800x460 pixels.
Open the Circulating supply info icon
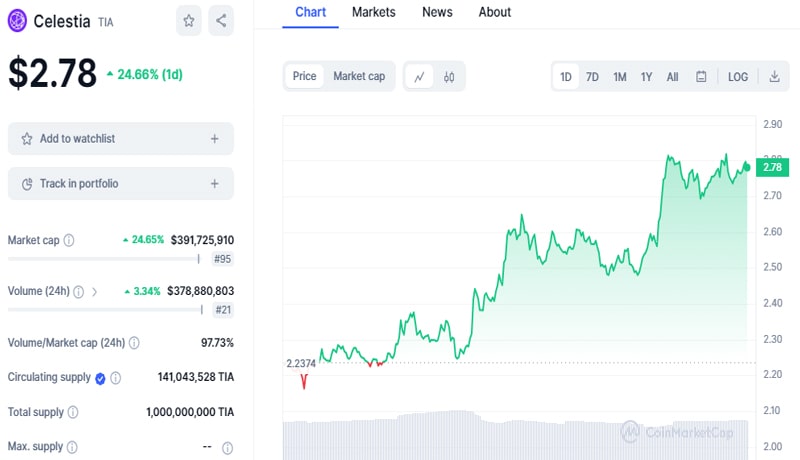tap(116, 378)
